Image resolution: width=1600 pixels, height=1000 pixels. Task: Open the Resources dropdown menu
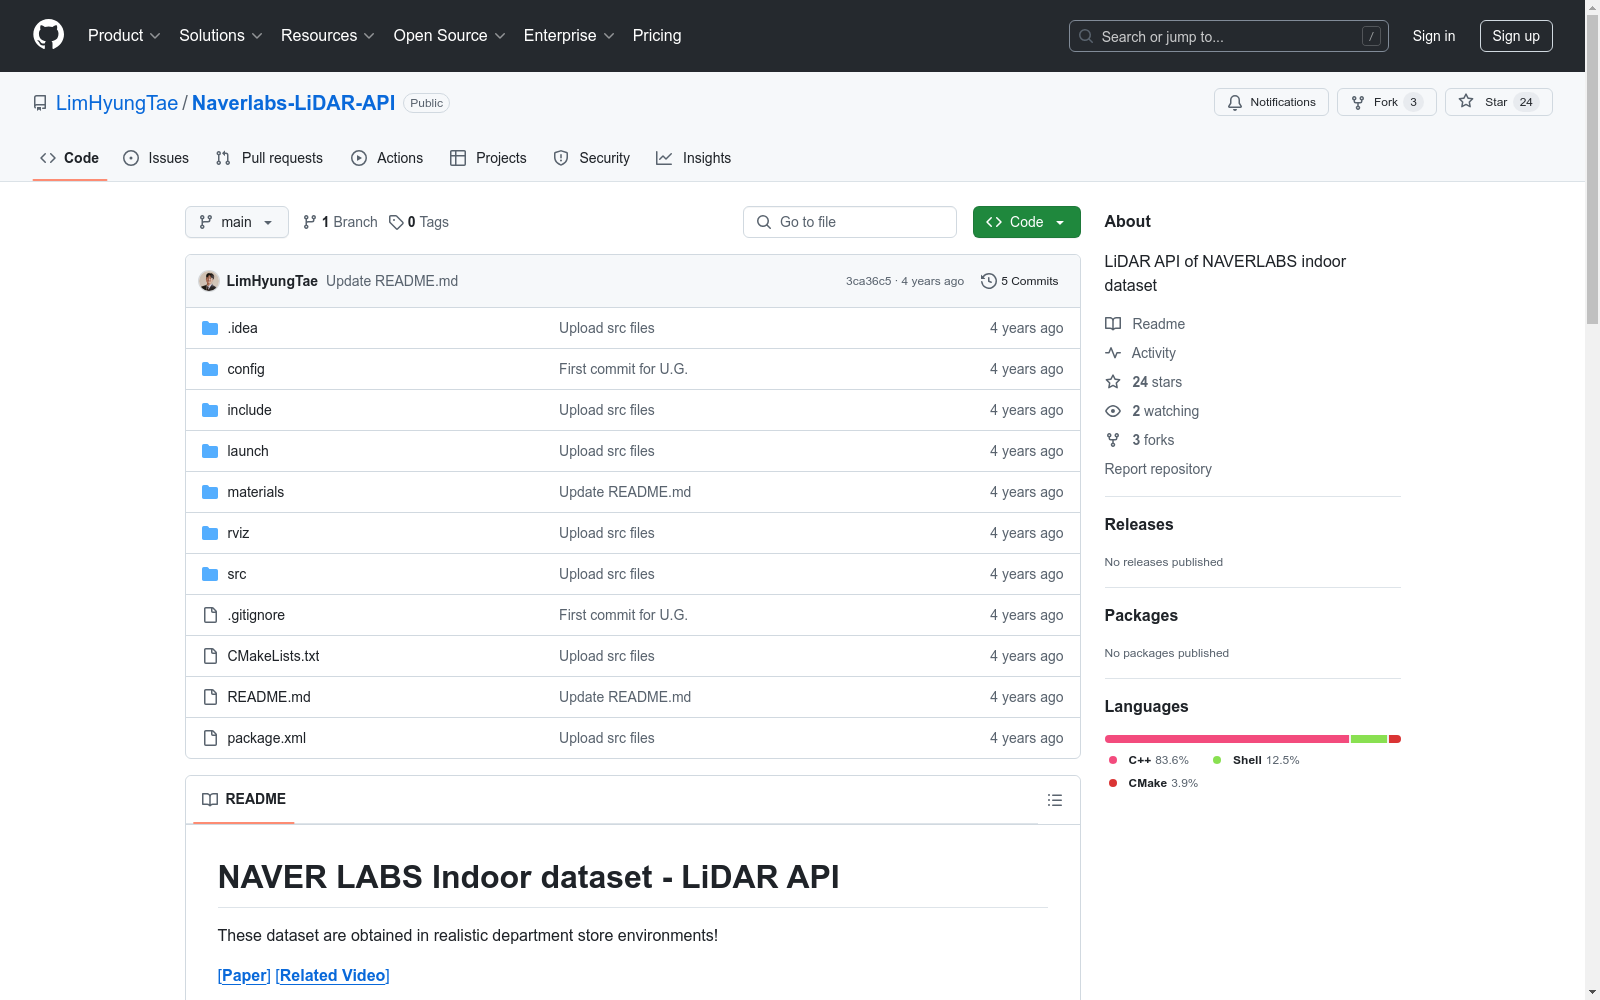[x=327, y=35]
